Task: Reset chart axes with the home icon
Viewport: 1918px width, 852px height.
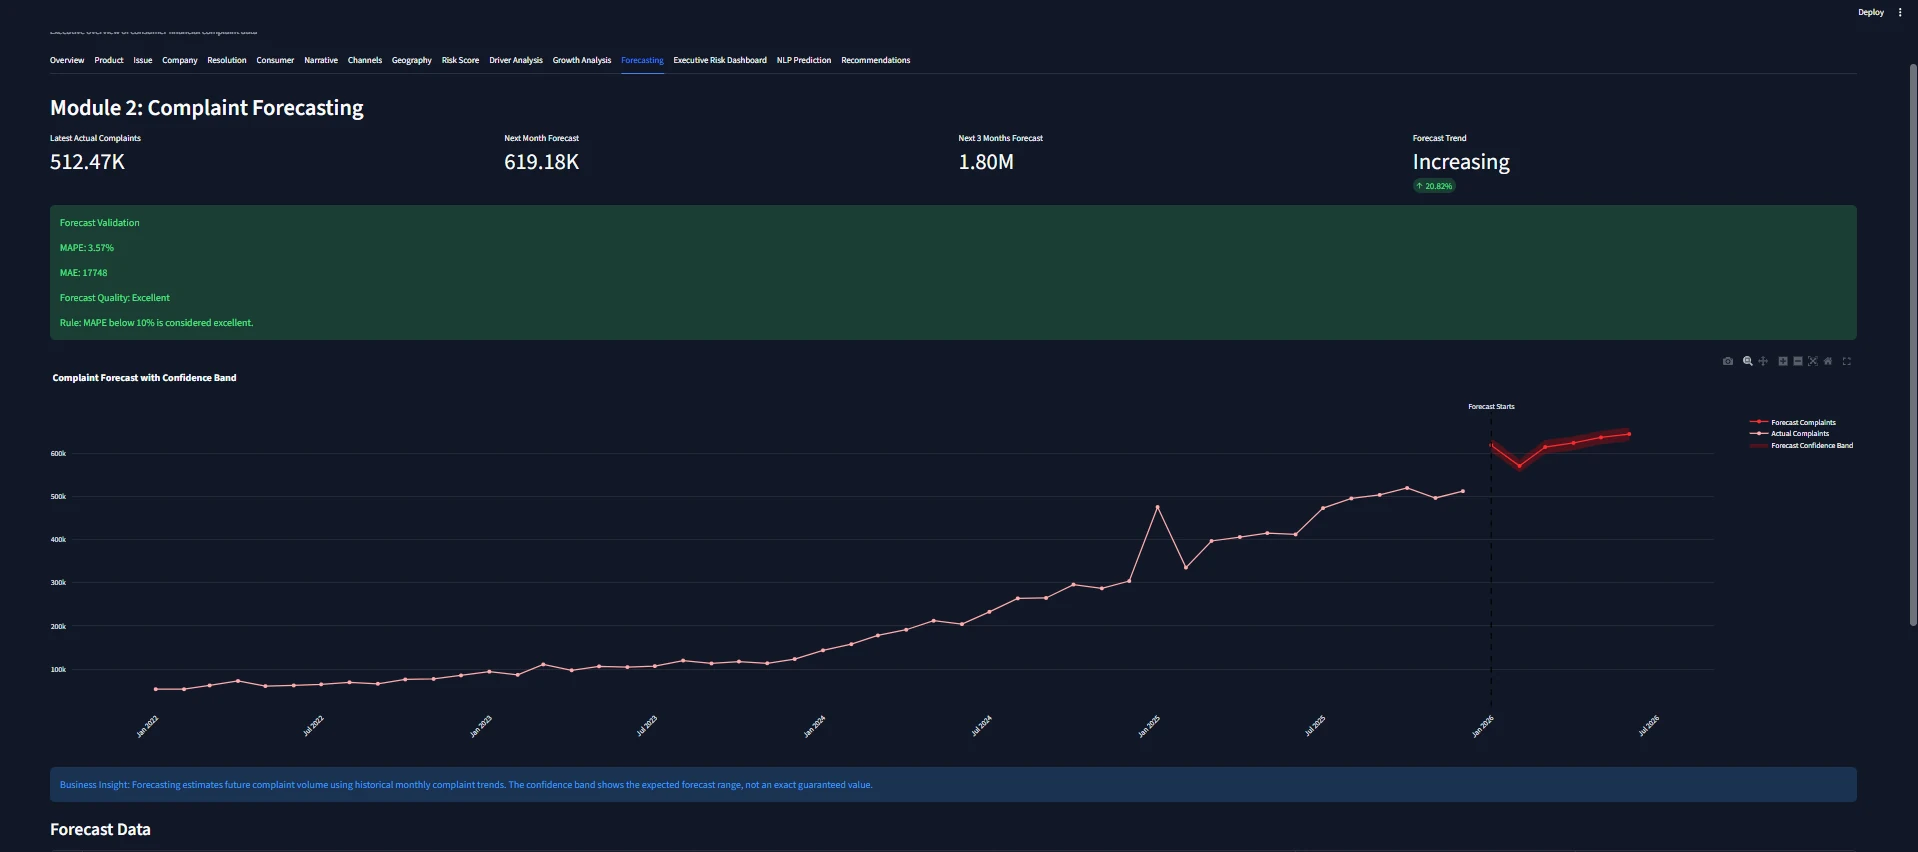Action: [1828, 361]
